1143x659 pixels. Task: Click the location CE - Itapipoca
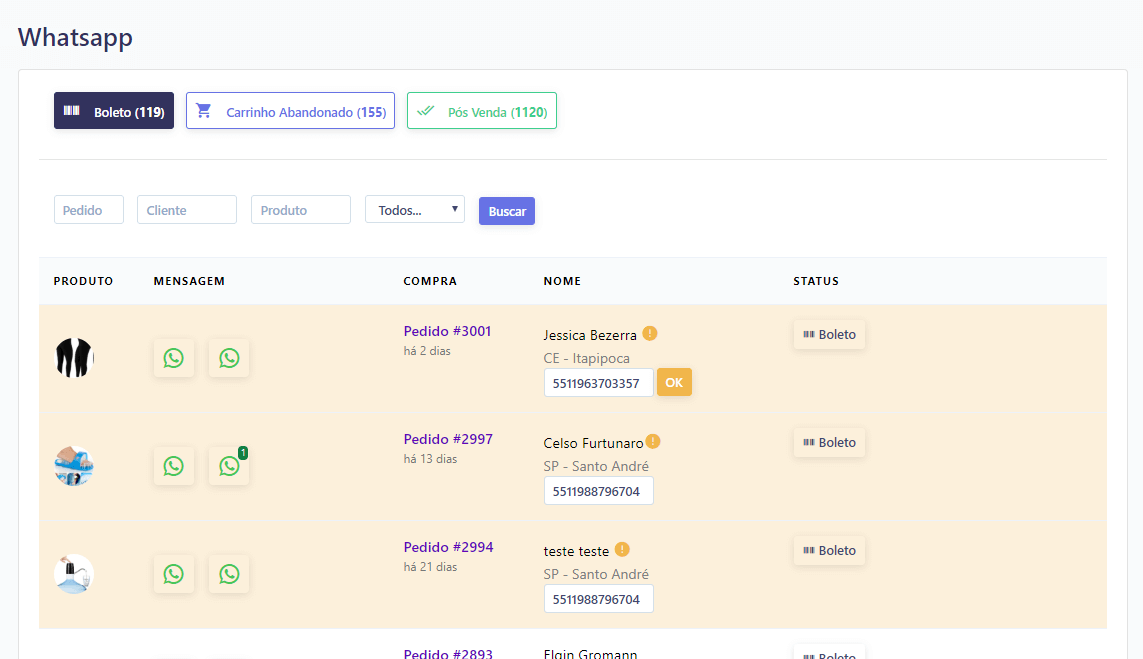586,359
